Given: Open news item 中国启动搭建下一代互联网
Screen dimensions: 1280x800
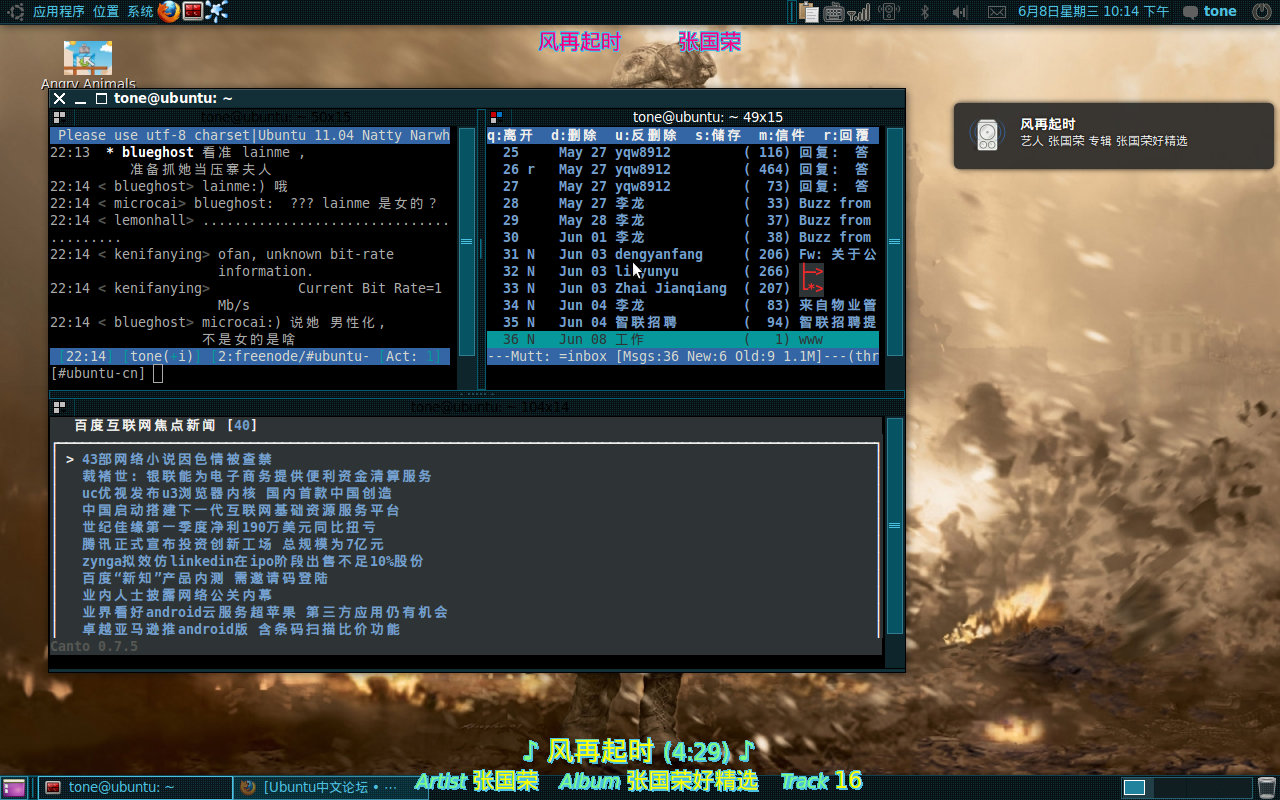Looking at the screenshot, I should pyautogui.click(x=241, y=510).
